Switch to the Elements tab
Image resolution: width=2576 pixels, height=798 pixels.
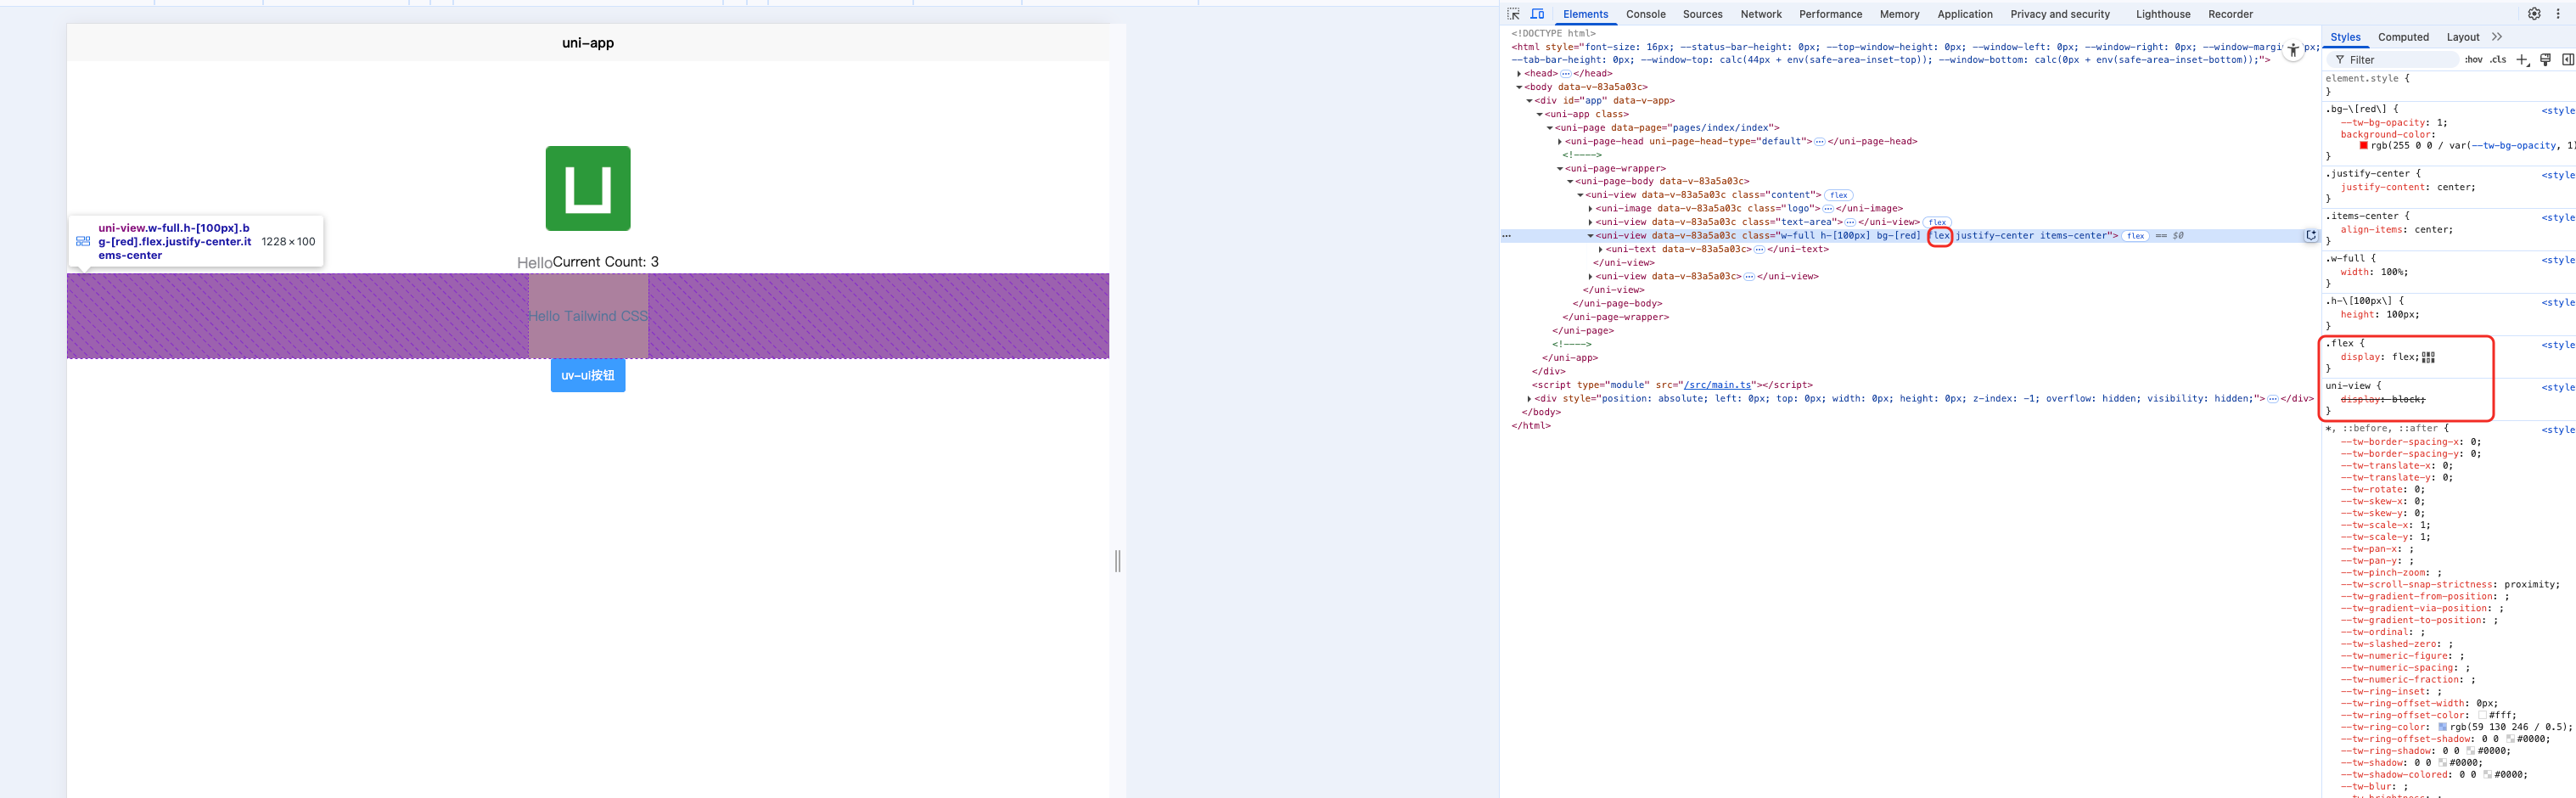(1585, 14)
